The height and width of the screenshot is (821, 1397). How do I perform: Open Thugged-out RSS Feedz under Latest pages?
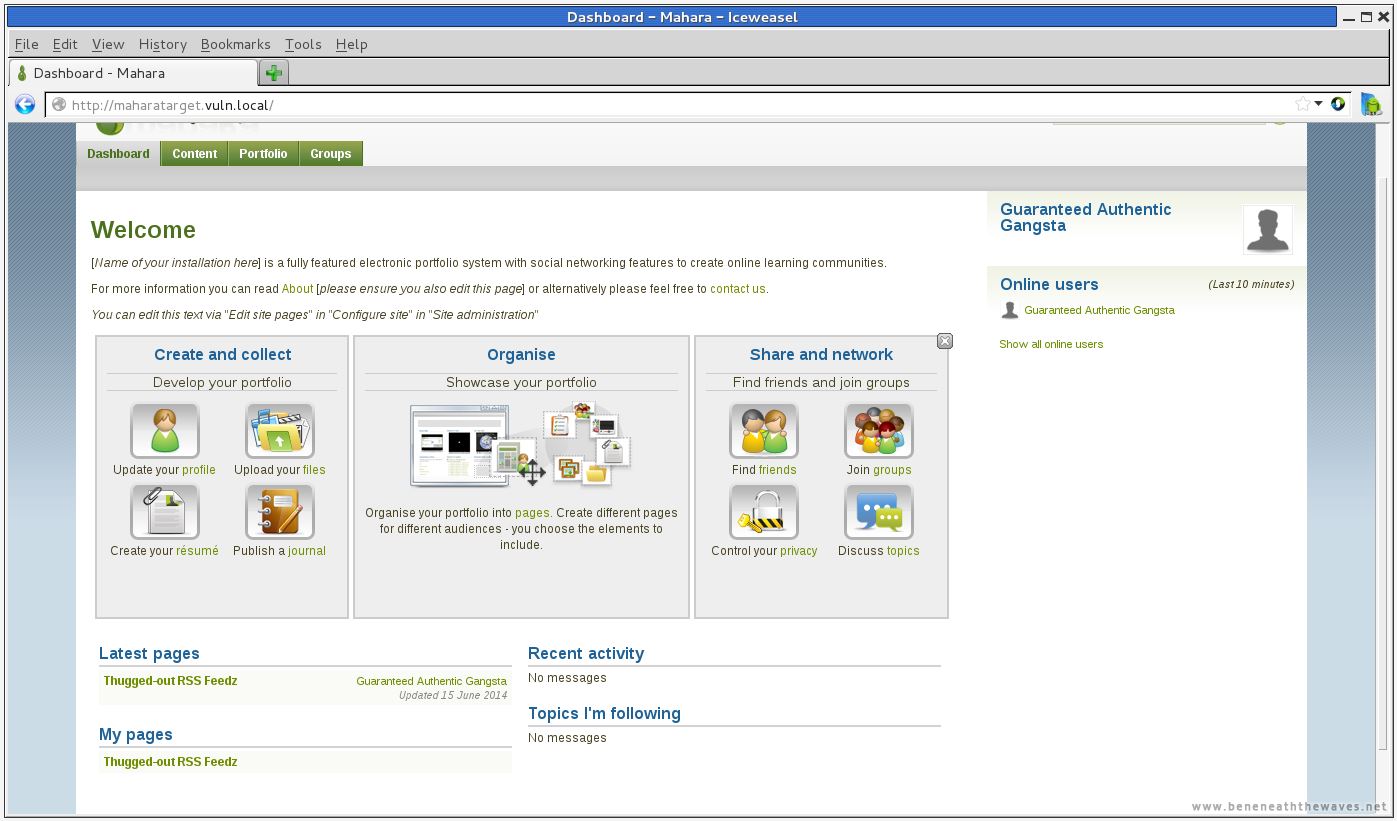[170, 681]
